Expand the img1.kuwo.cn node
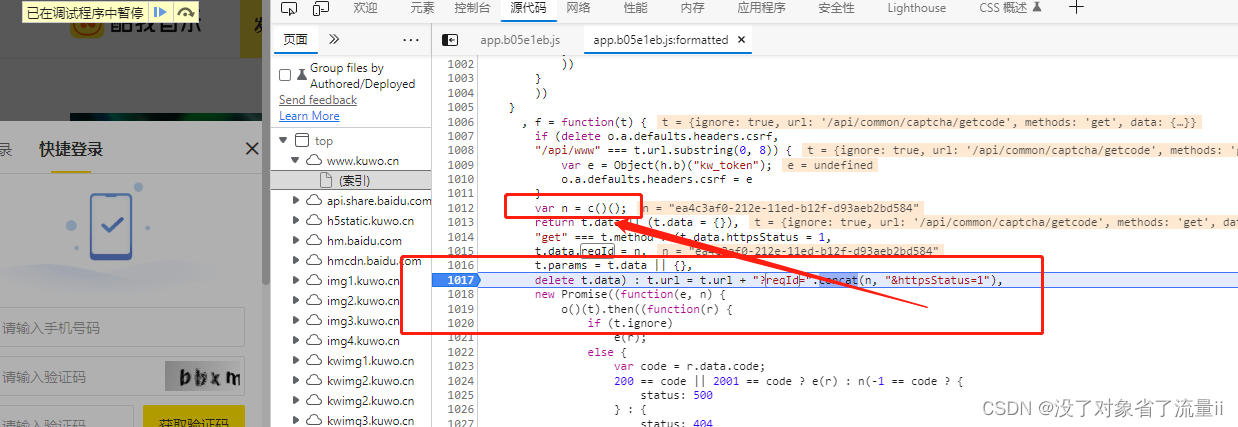The width and height of the screenshot is (1238, 427). pos(296,281)
